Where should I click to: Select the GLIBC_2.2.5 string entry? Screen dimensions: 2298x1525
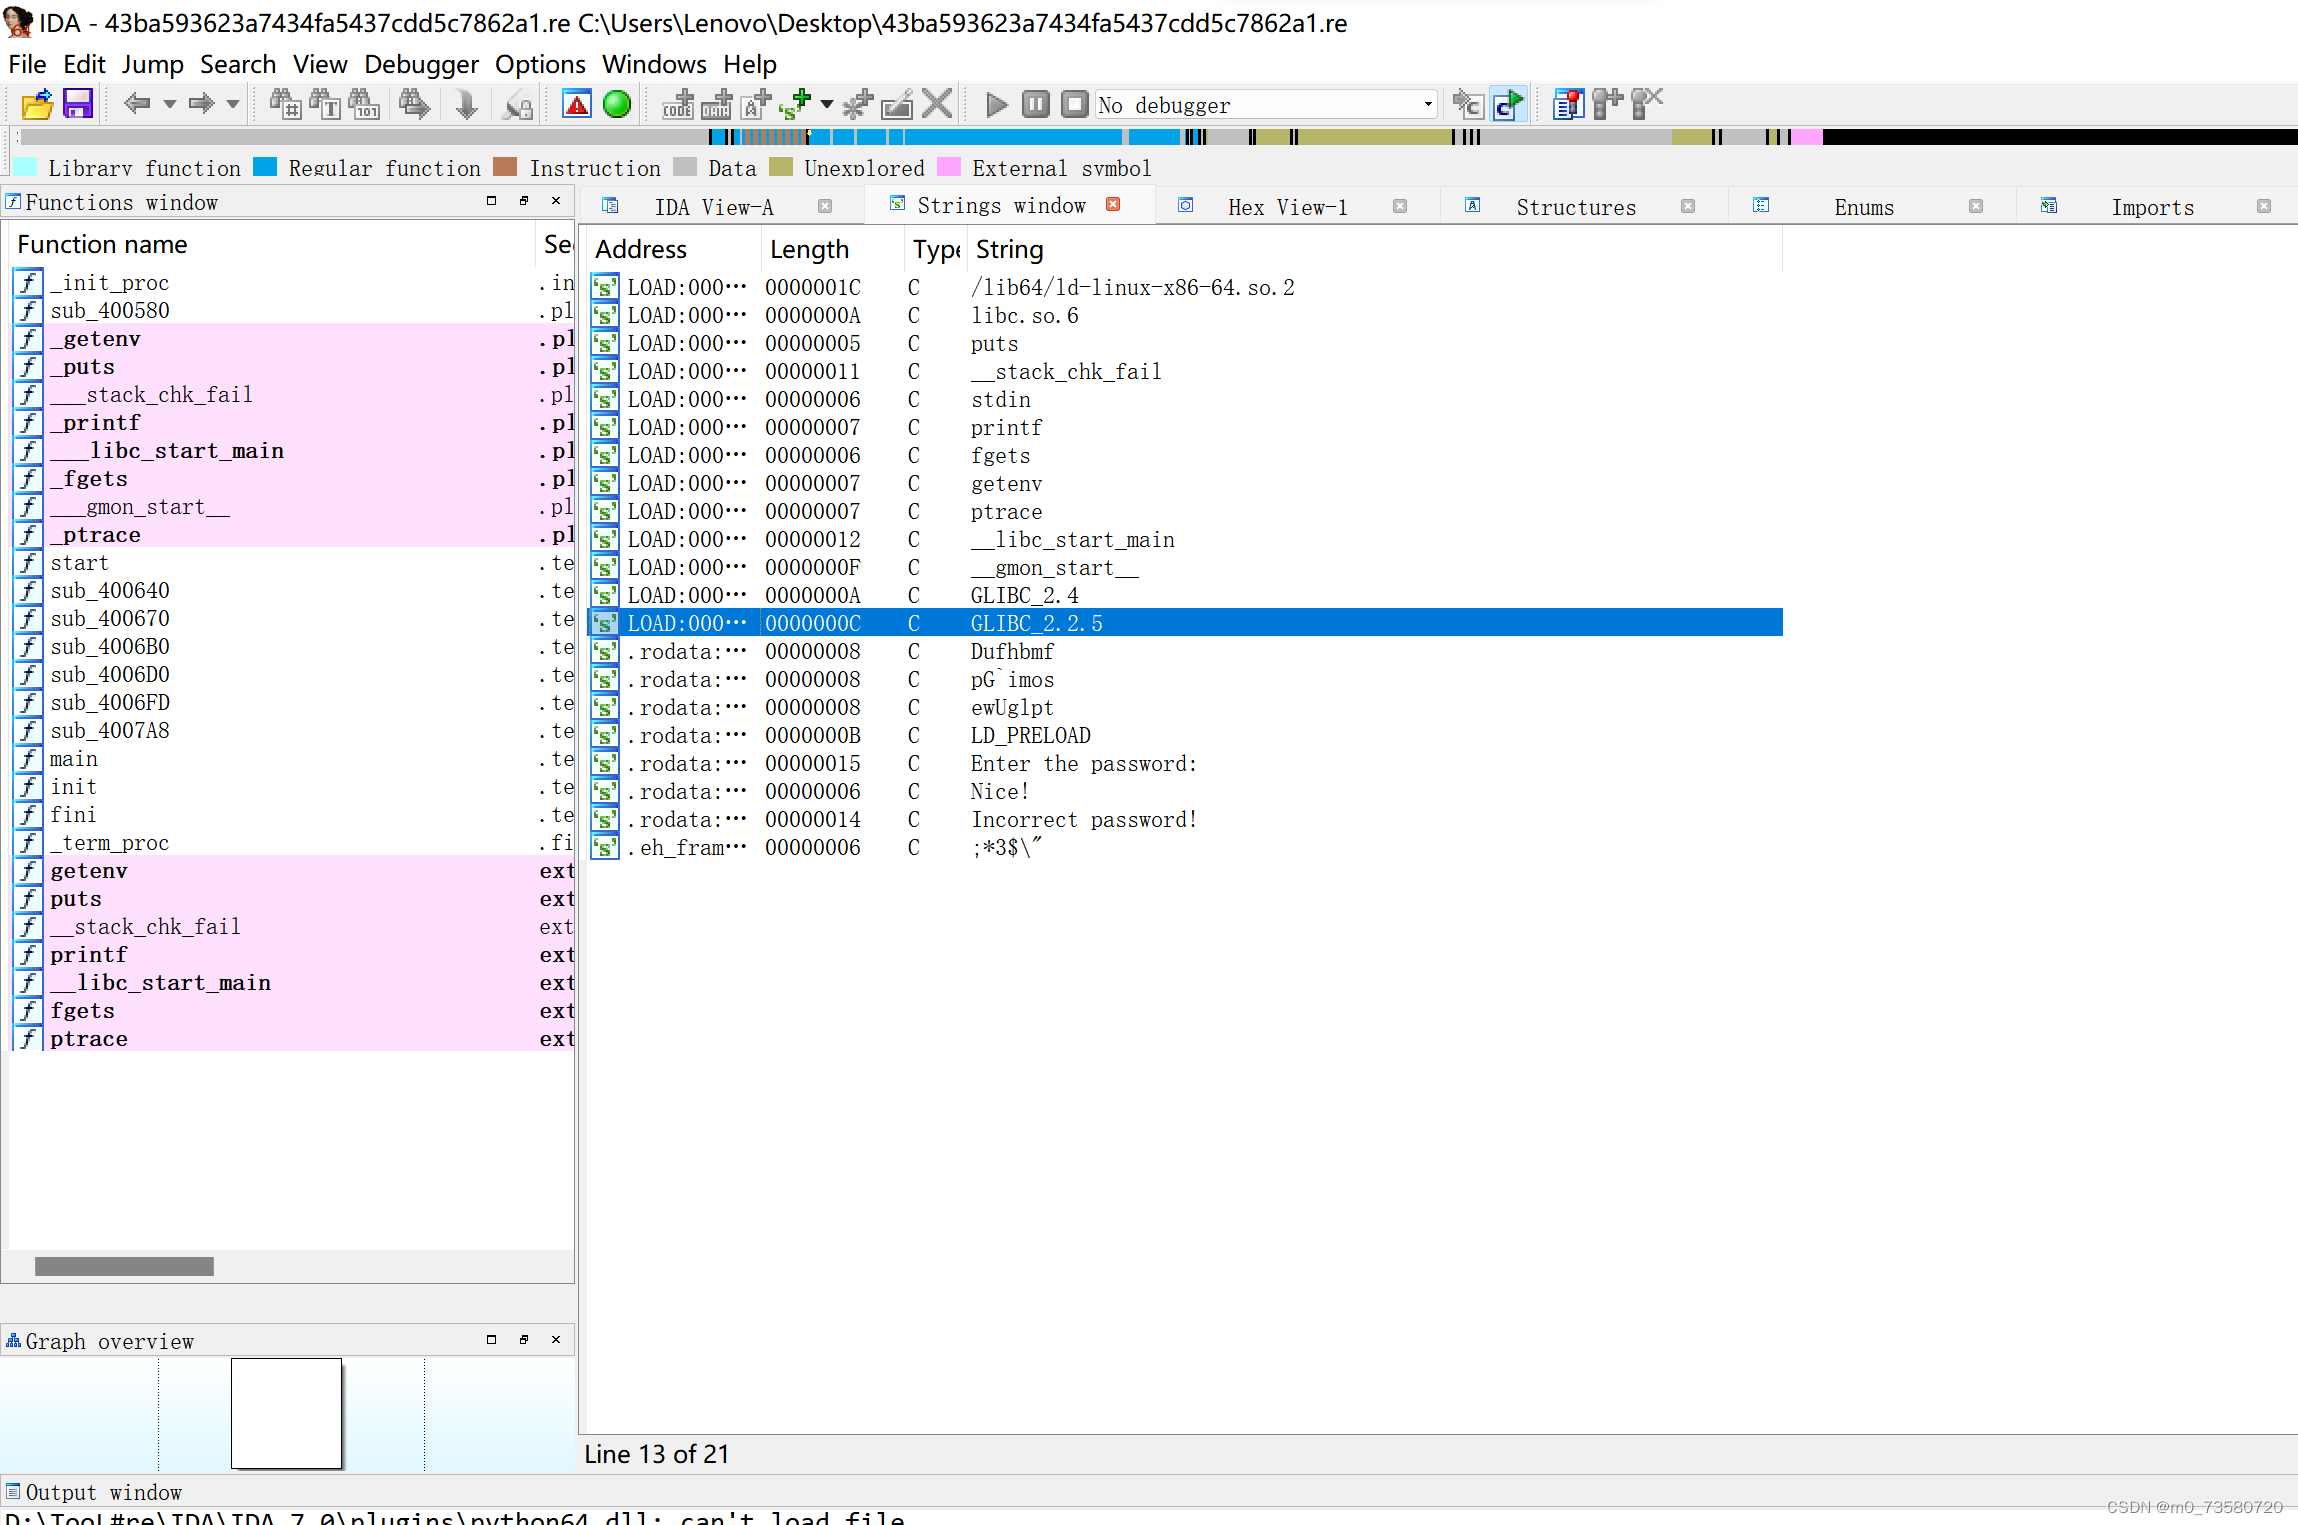click(1037, 622)
